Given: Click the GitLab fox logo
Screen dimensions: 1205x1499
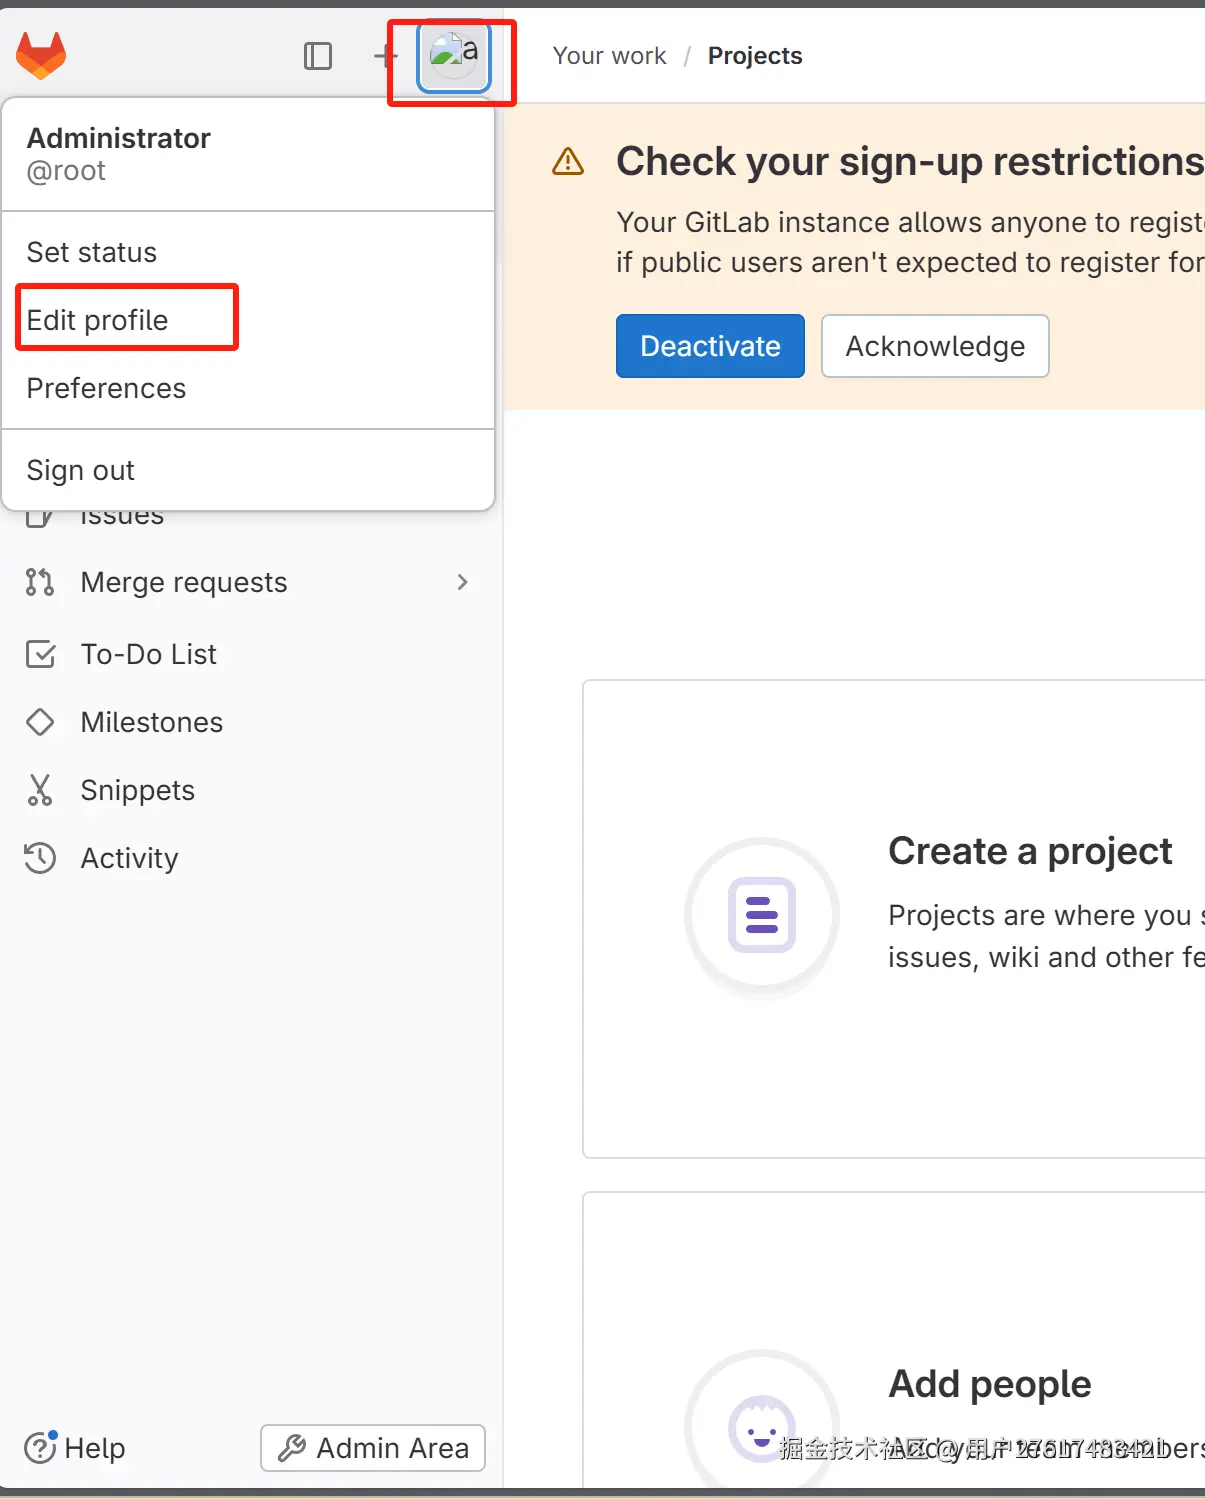Looking at the screenshot, I should [x=41, y=55].
